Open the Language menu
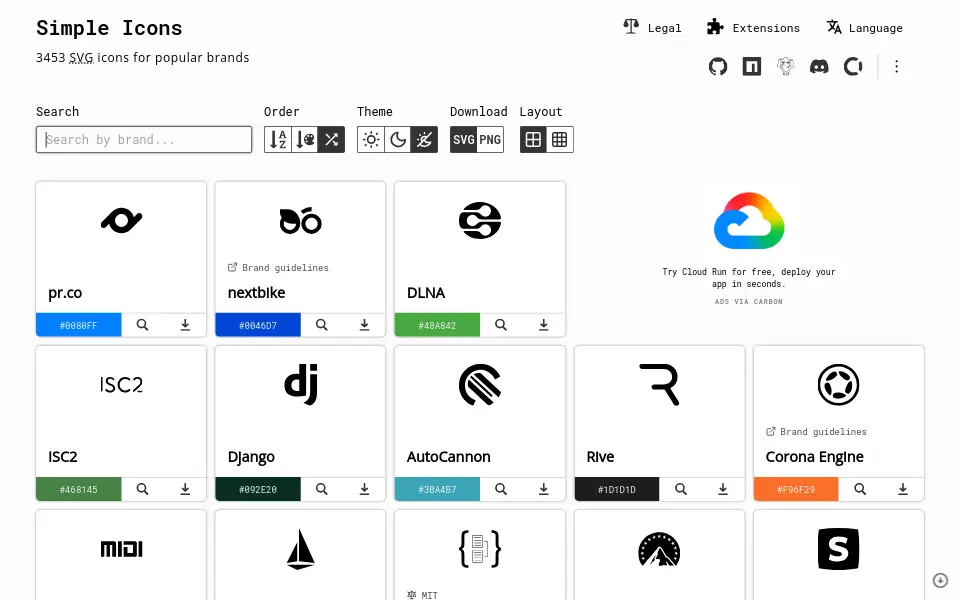Viewport: 960px width, 600px height. click(x=864, y=28)
